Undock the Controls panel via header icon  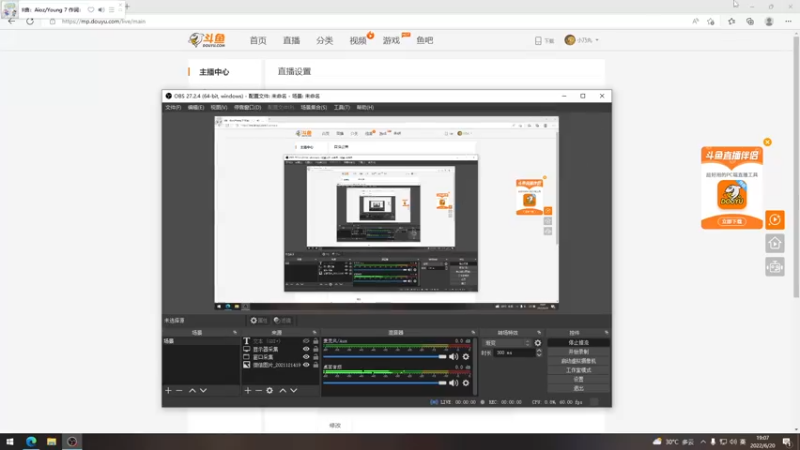[x=606, y=333]
